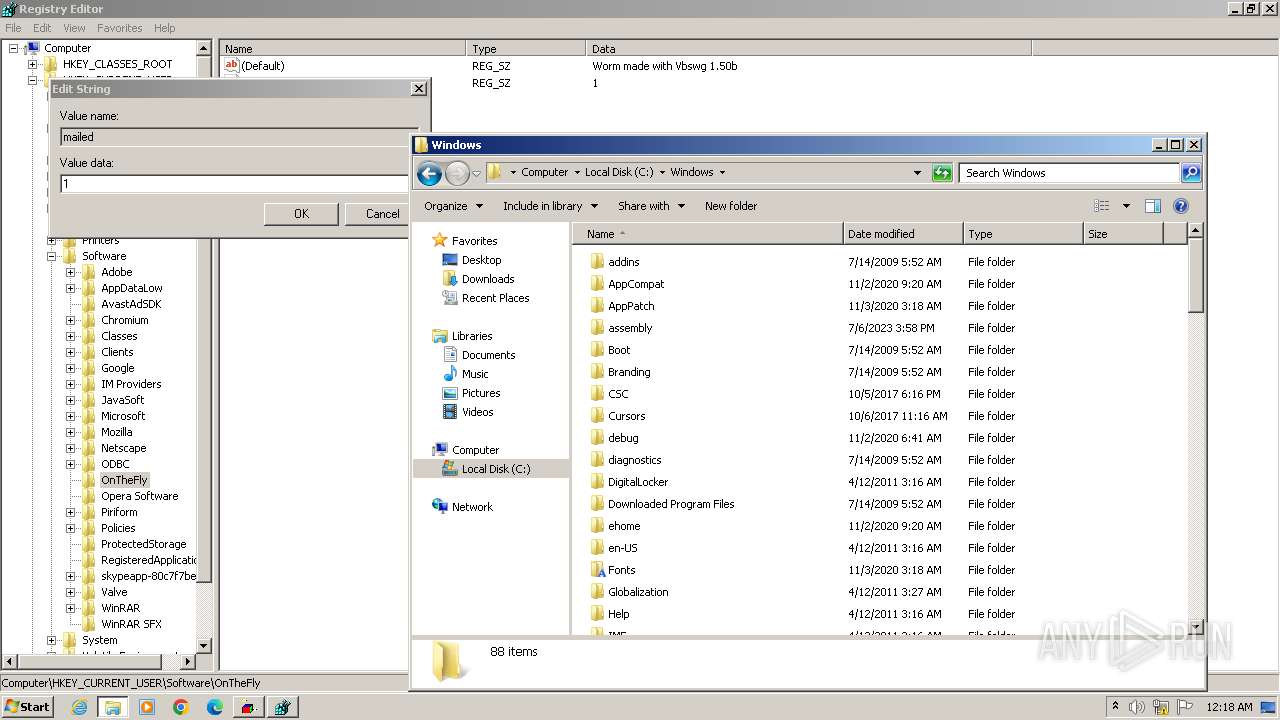Viewport: 1280px width, 720px height.
Task: Go back in the Windows Explorer window
Action: coord(429,173)
